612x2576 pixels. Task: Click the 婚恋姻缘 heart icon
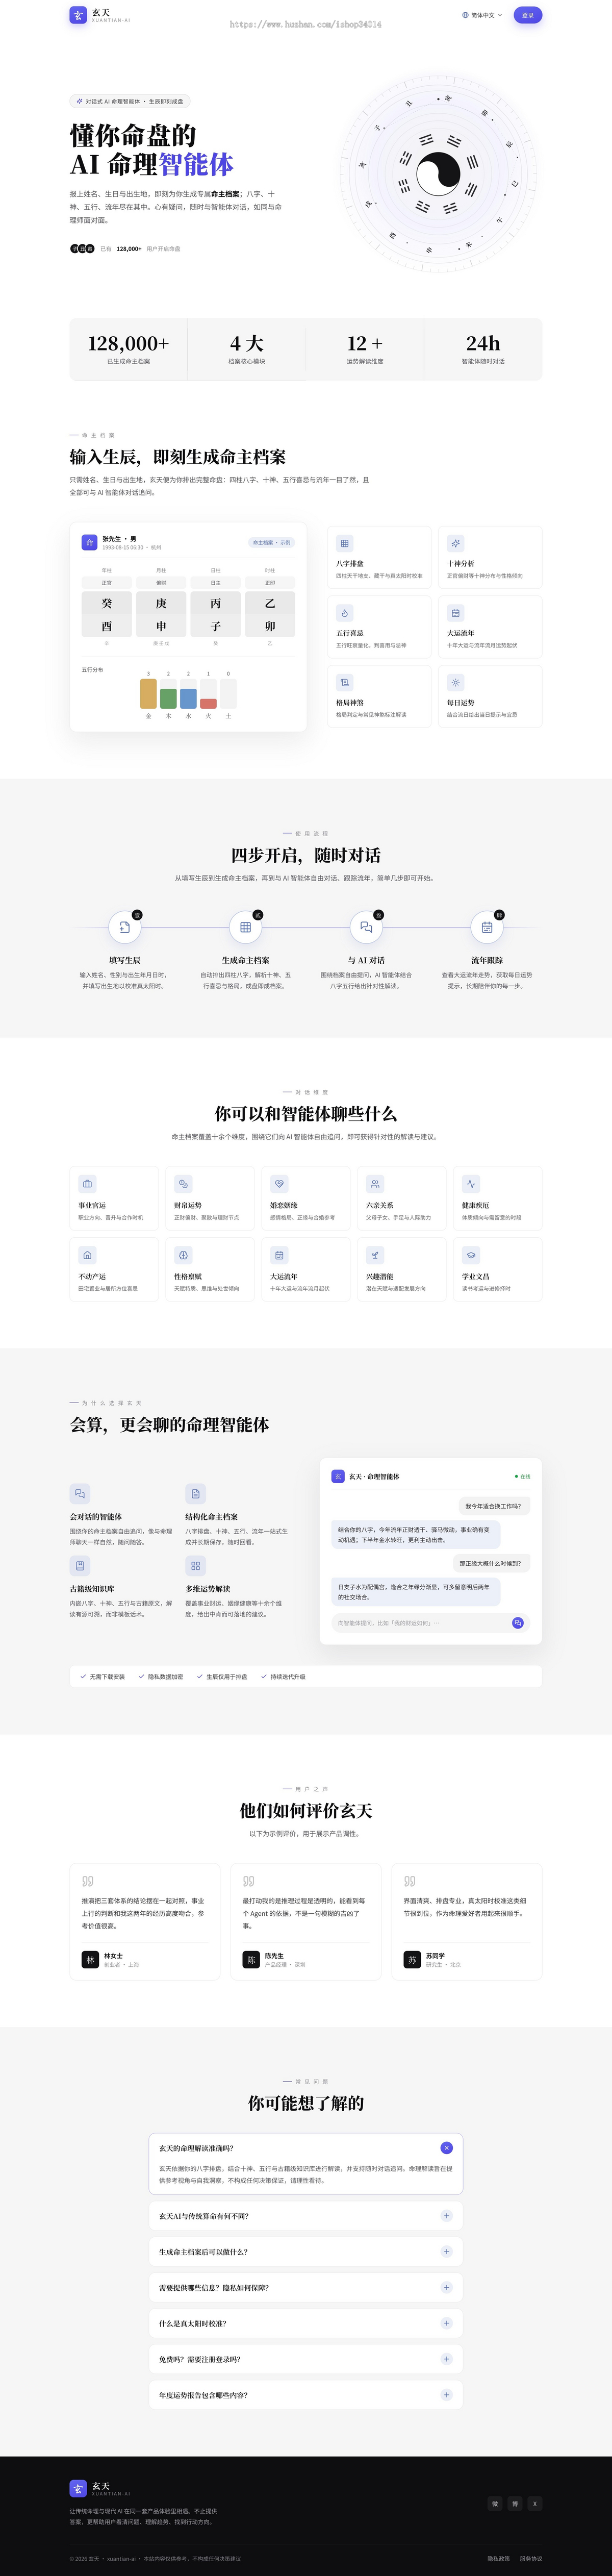pos(279,1184)
